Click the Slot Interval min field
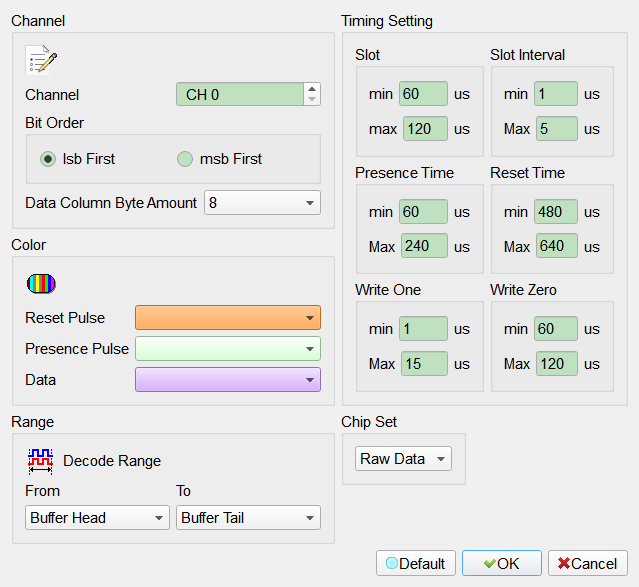This screenshot has width=639, height=587. click(x=556, y=94)
